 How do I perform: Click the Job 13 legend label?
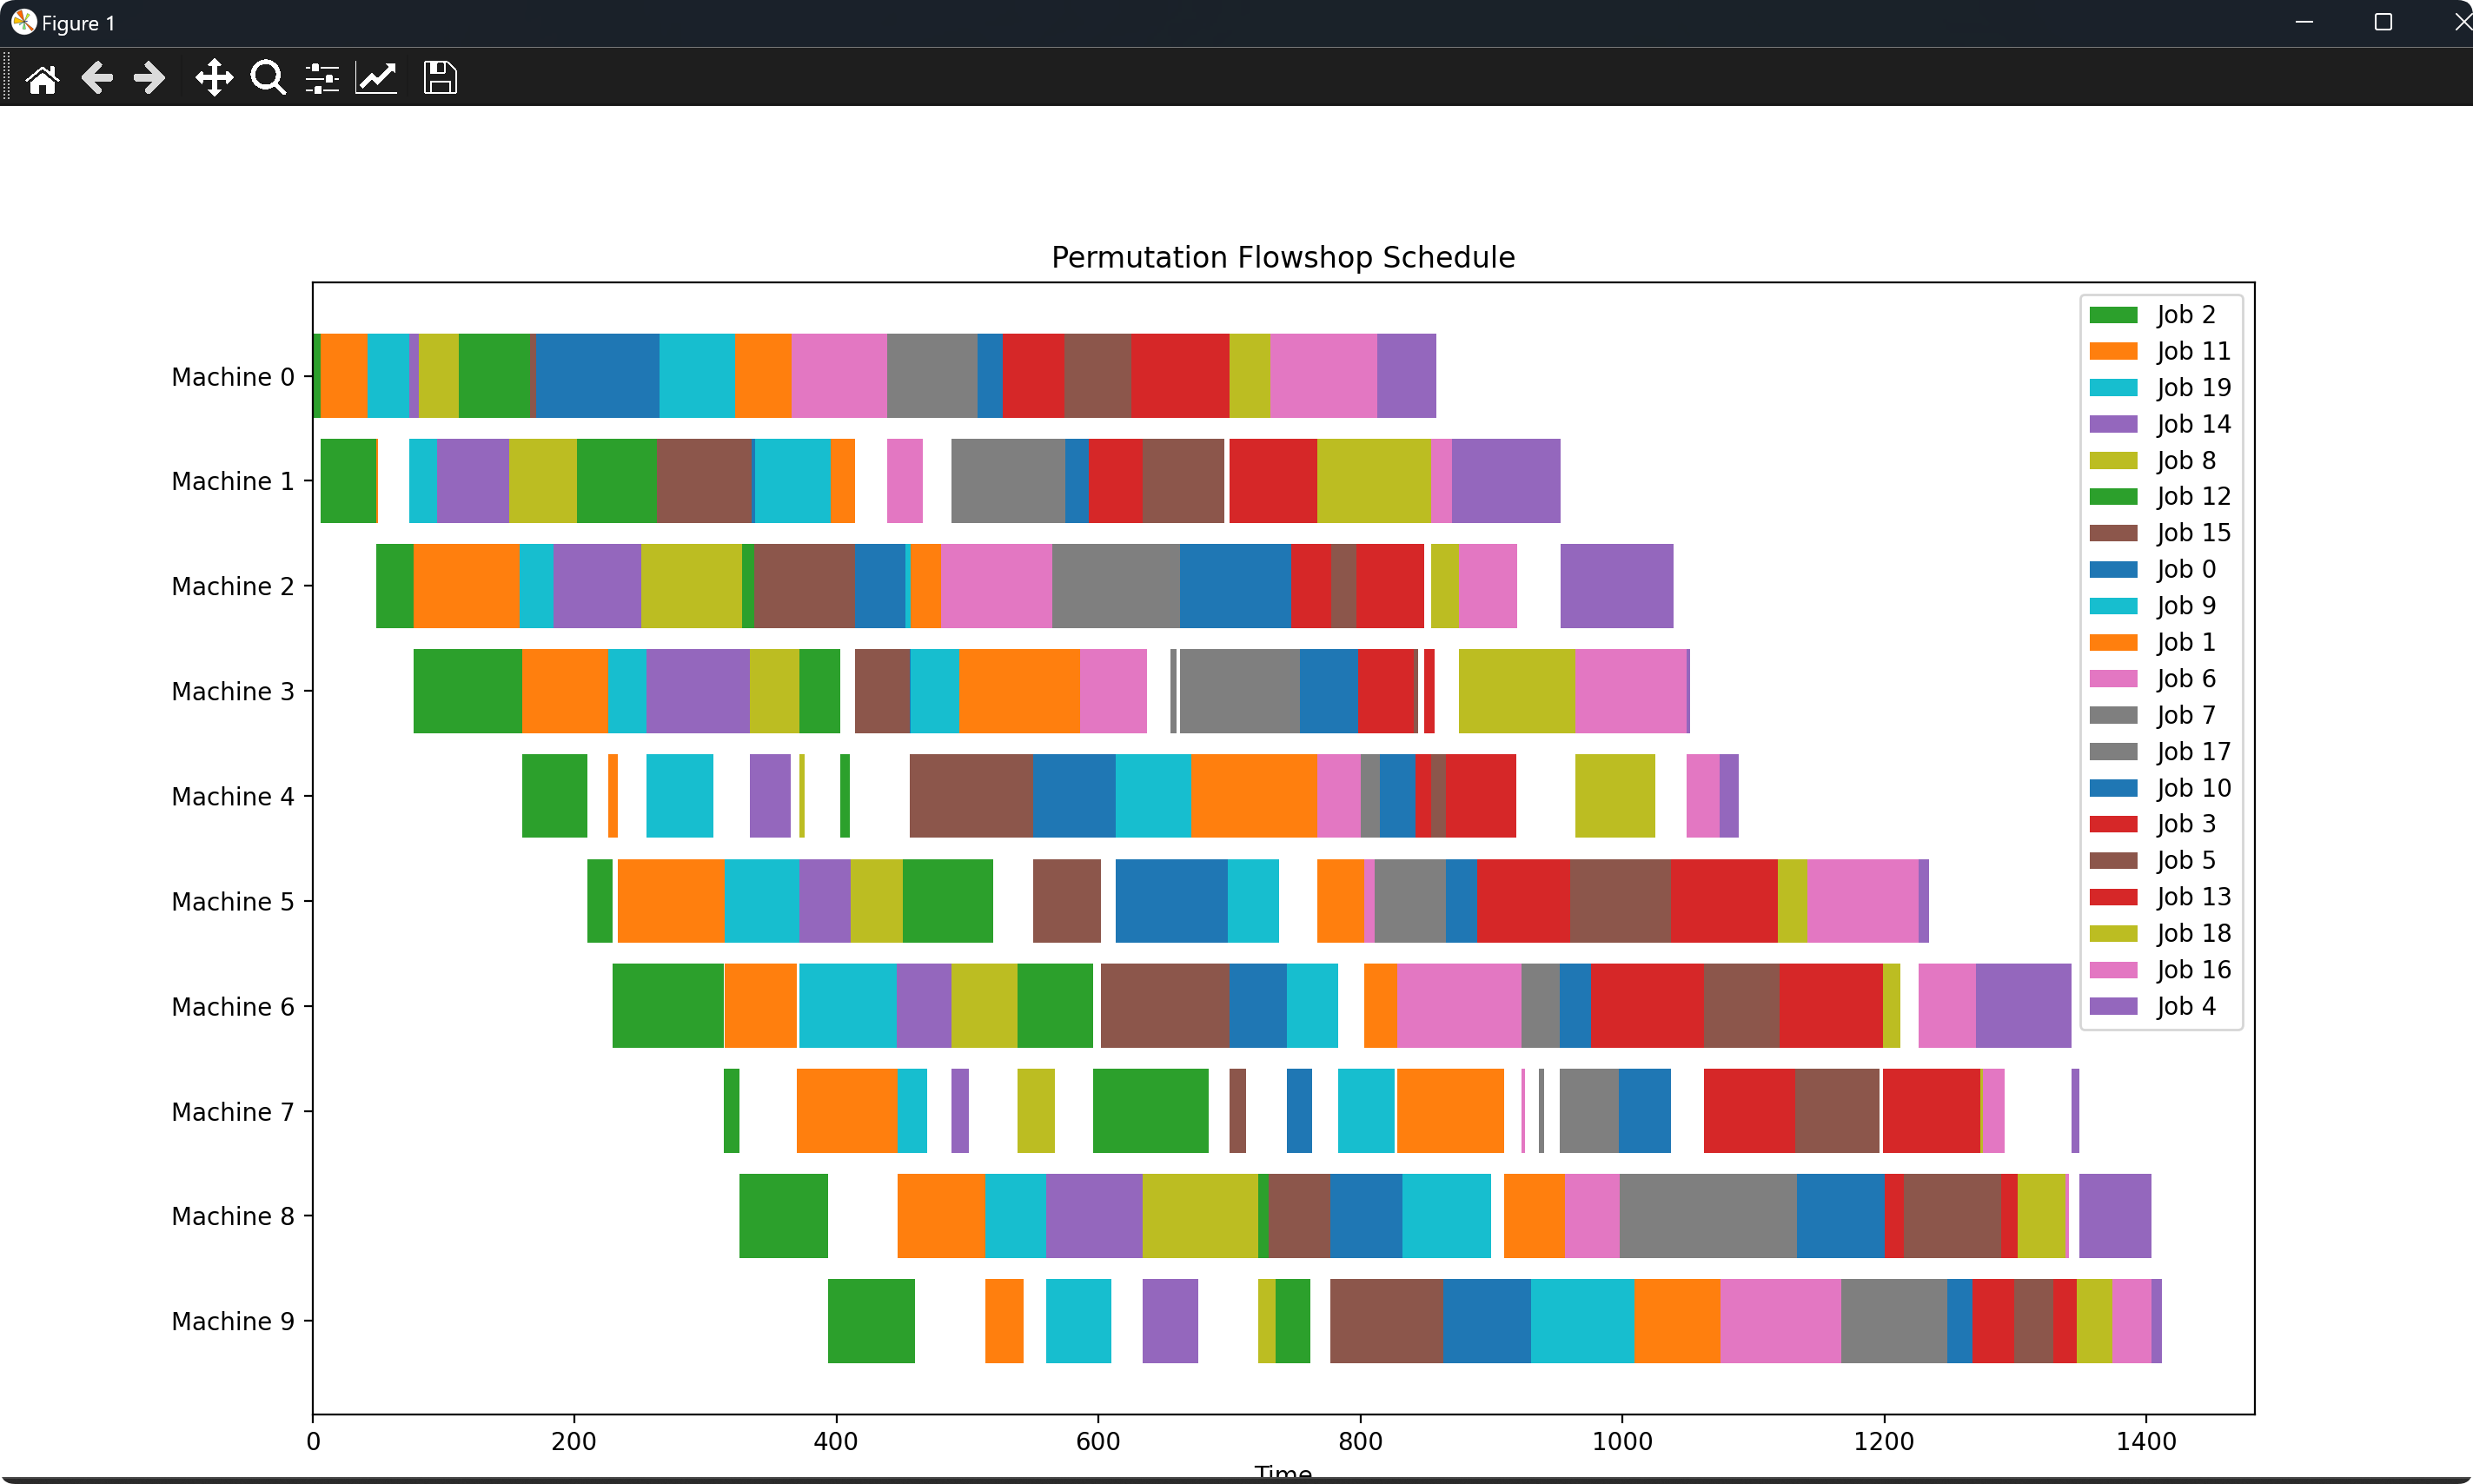[2193, 897]
